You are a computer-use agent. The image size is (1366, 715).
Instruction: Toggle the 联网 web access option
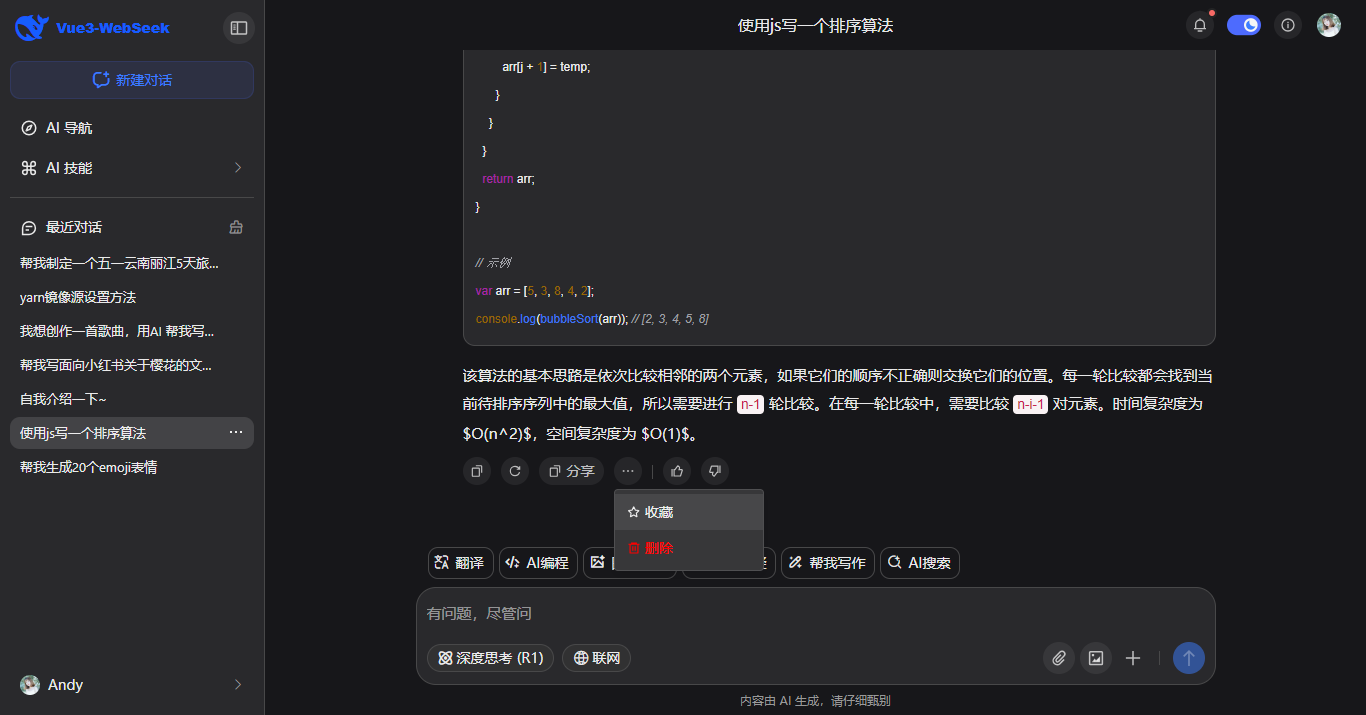point(596,658)
